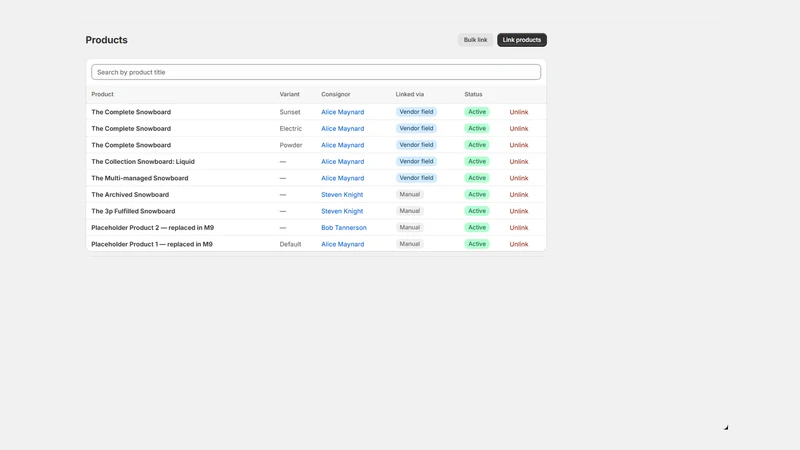Select The Collection Snowboard: Liquid title
The height and width of the screenshot is (450, 800).
point(143,162)
